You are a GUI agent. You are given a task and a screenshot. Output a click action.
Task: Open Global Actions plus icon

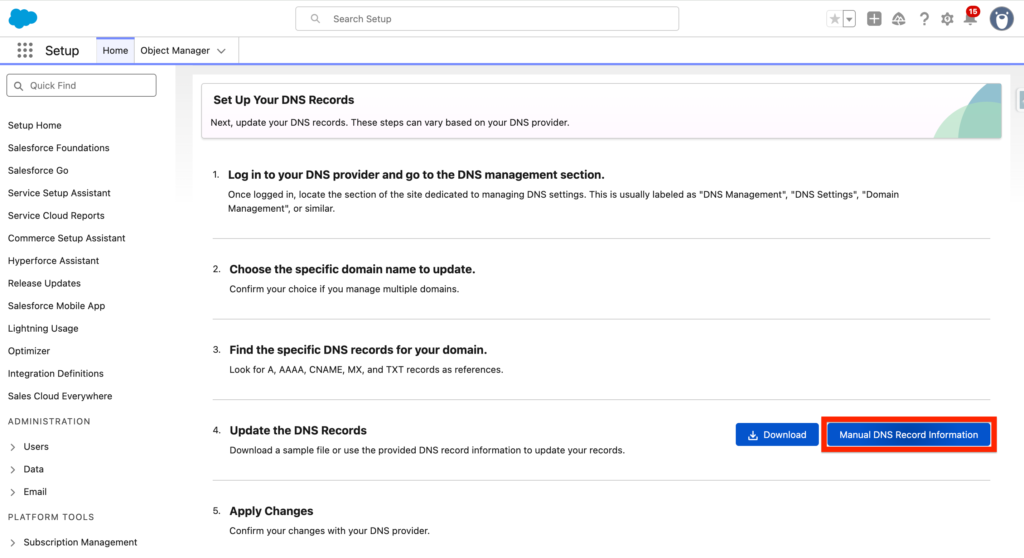pos(874,19)
